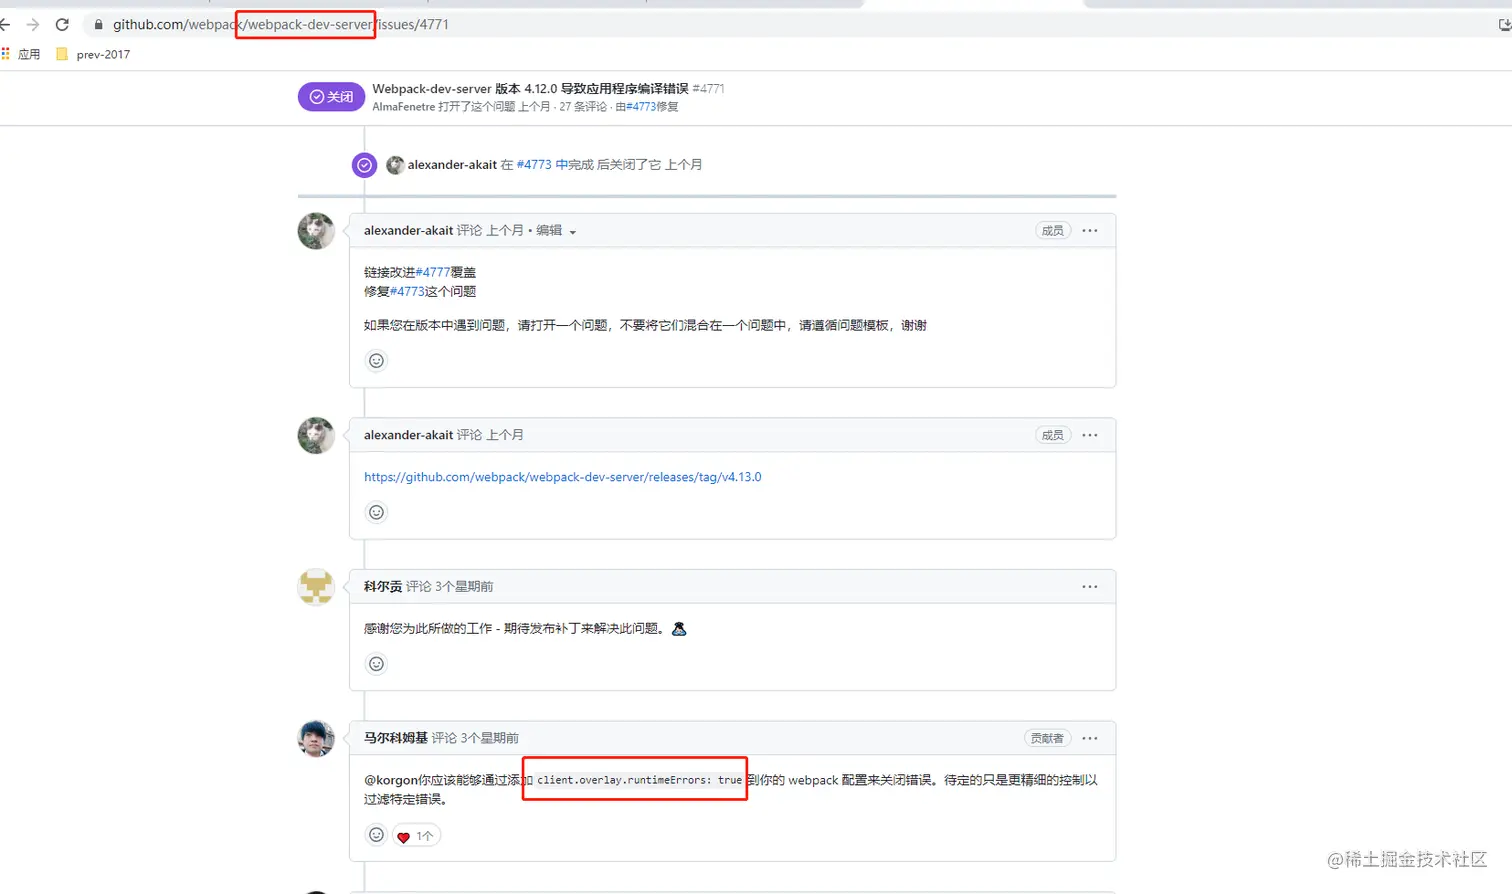The height and width of the screenshot is (894, 1512).
Task: Reload the page with the refresh icon
Action: [62, 24]
